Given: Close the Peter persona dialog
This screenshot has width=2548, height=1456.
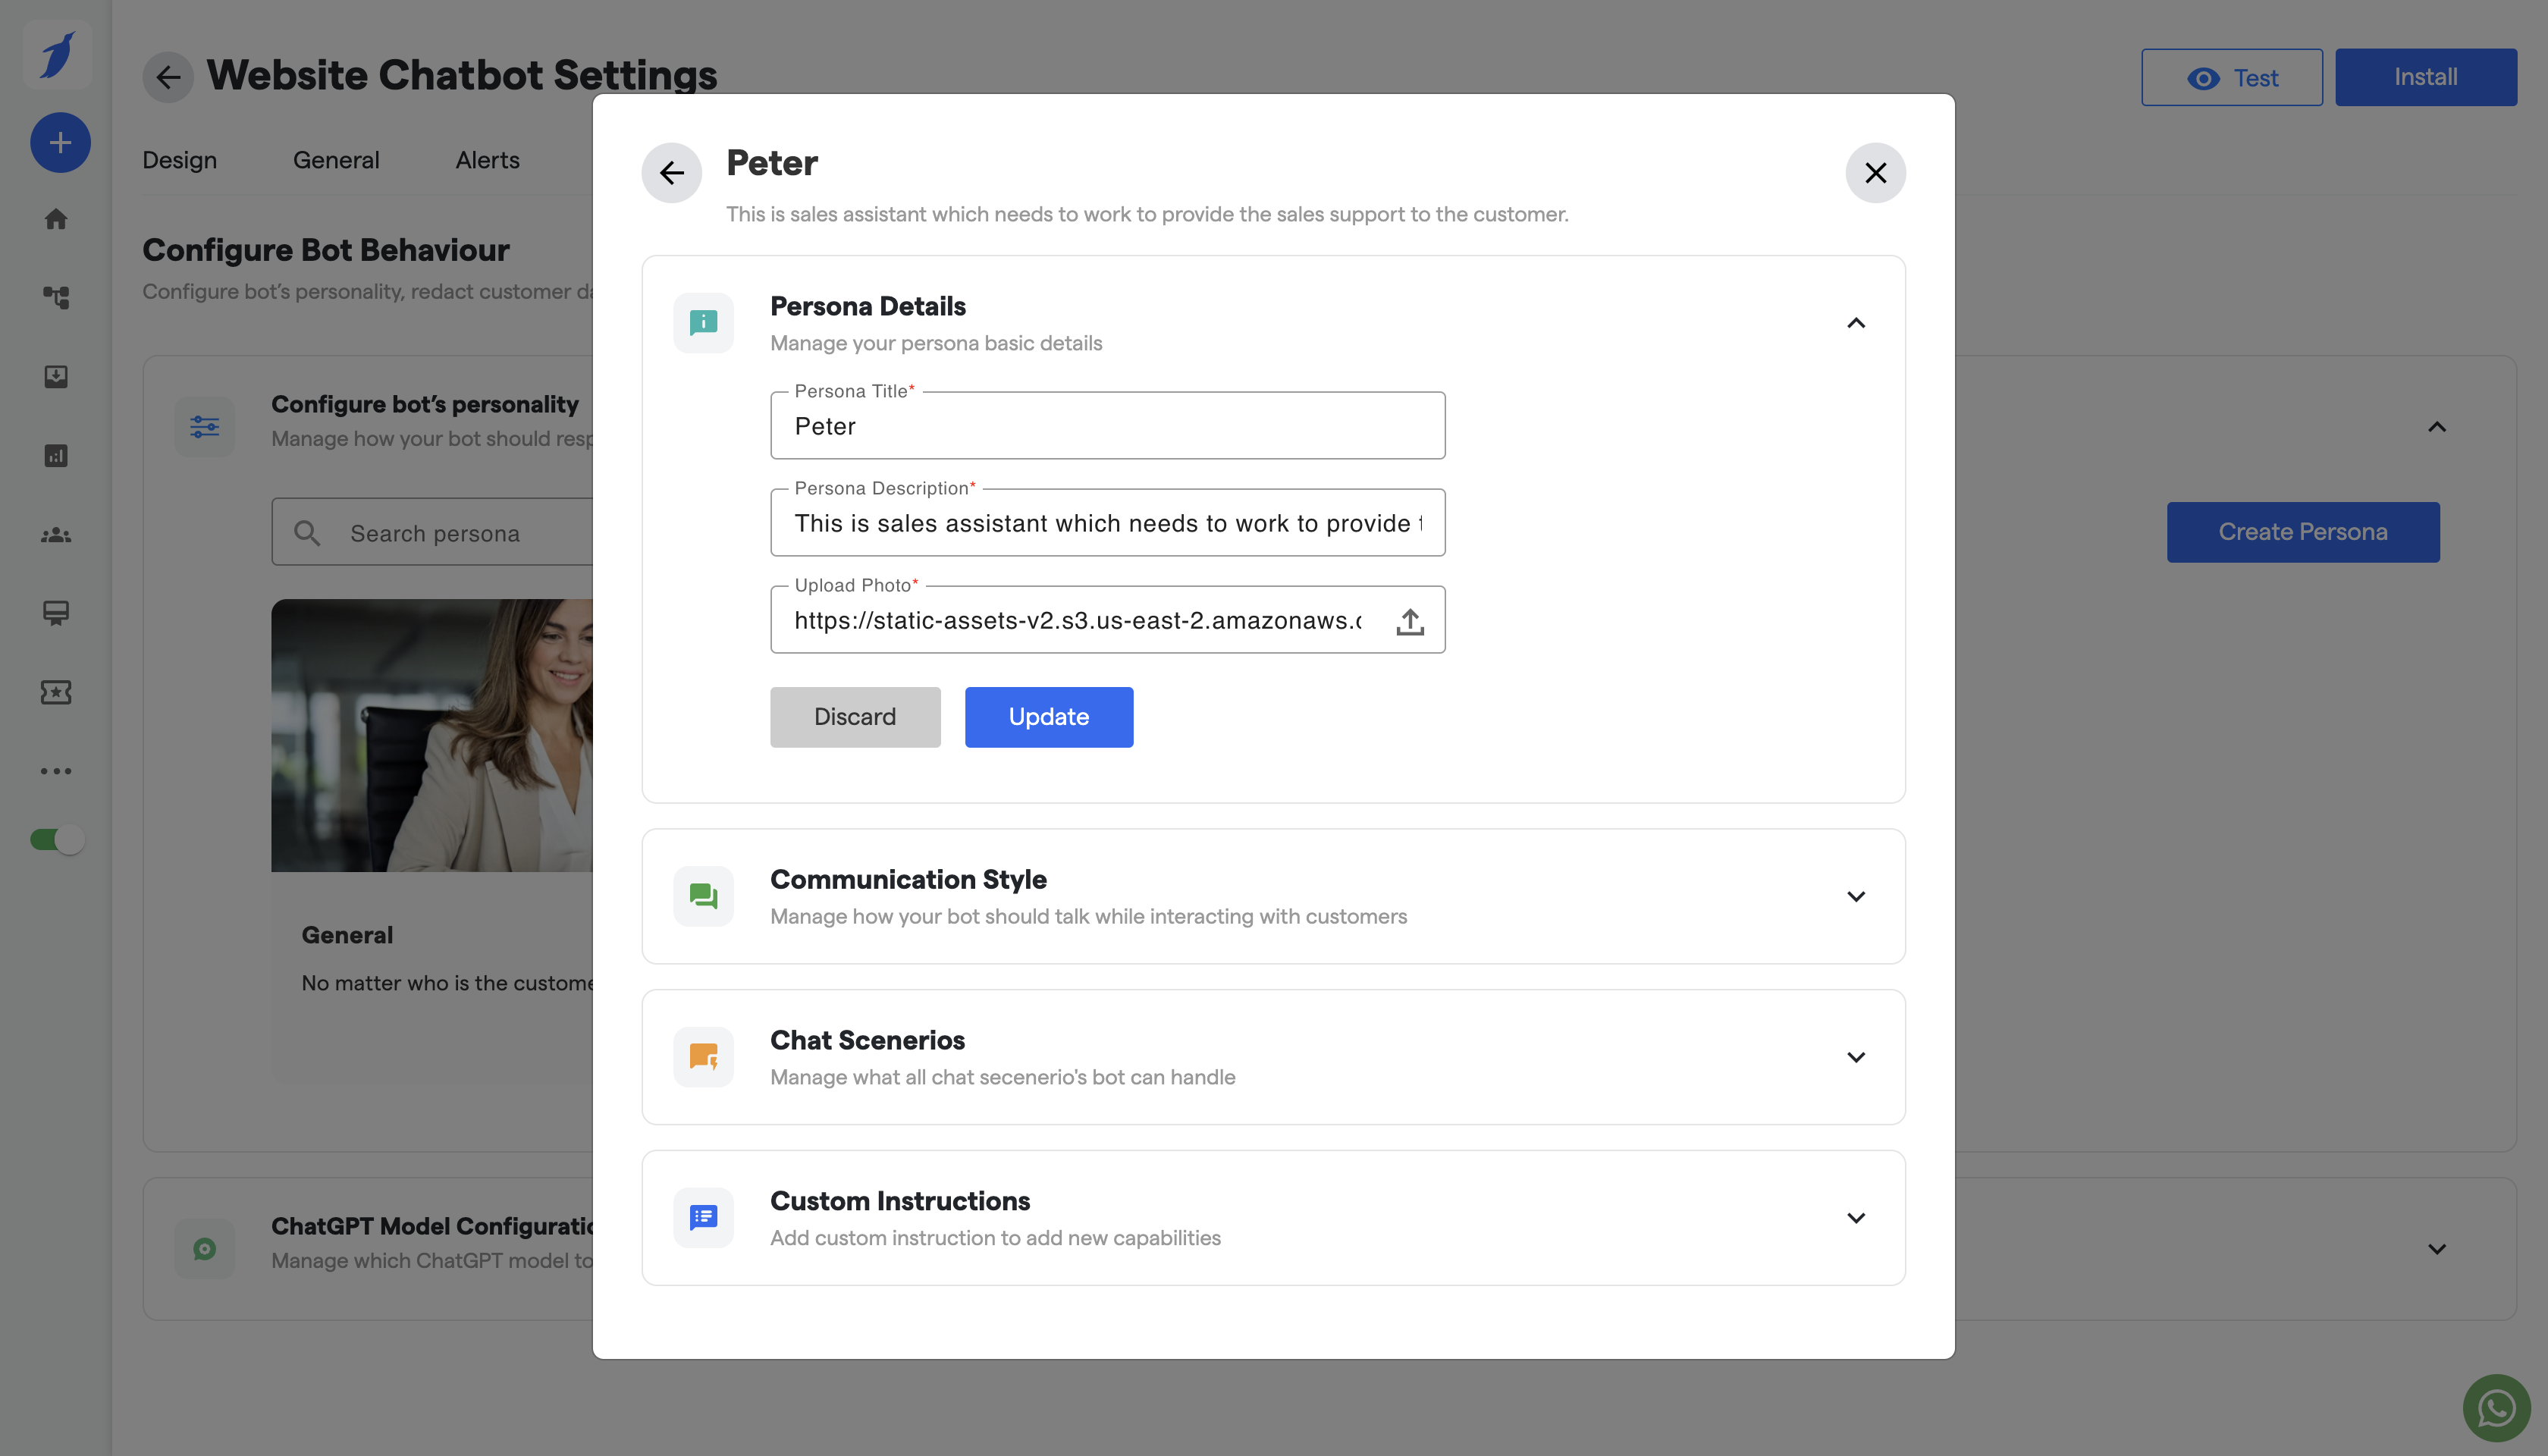Looking at the screenshot, I should tap(1875, 173).
